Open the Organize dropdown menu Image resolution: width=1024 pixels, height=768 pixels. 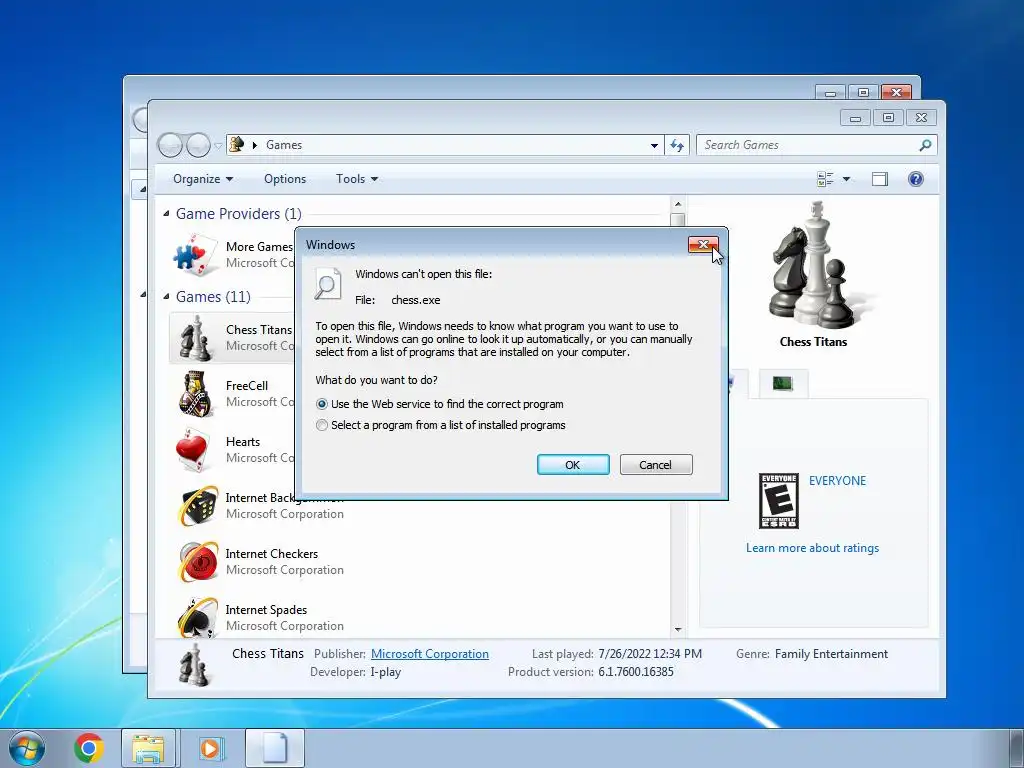pyautogui.click(x=203, y=179)
